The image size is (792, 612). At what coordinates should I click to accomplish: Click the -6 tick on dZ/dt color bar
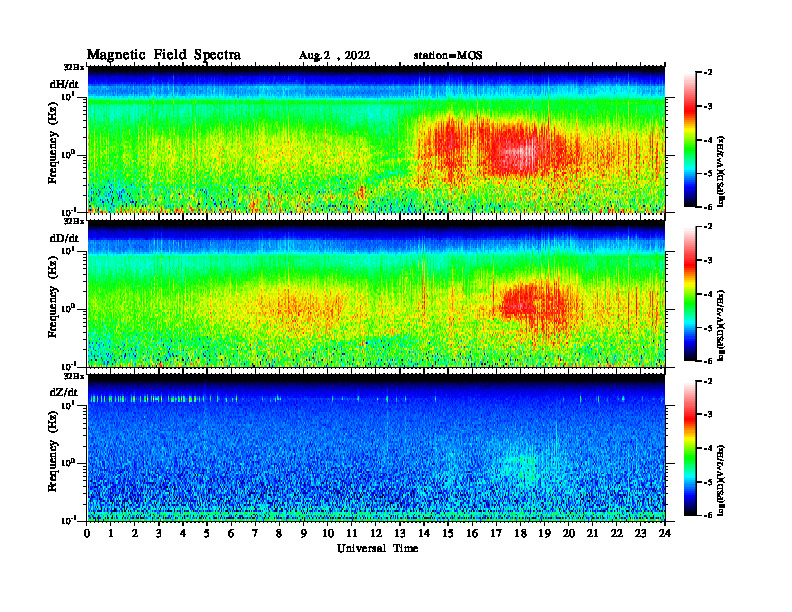(x=707, y=515)
